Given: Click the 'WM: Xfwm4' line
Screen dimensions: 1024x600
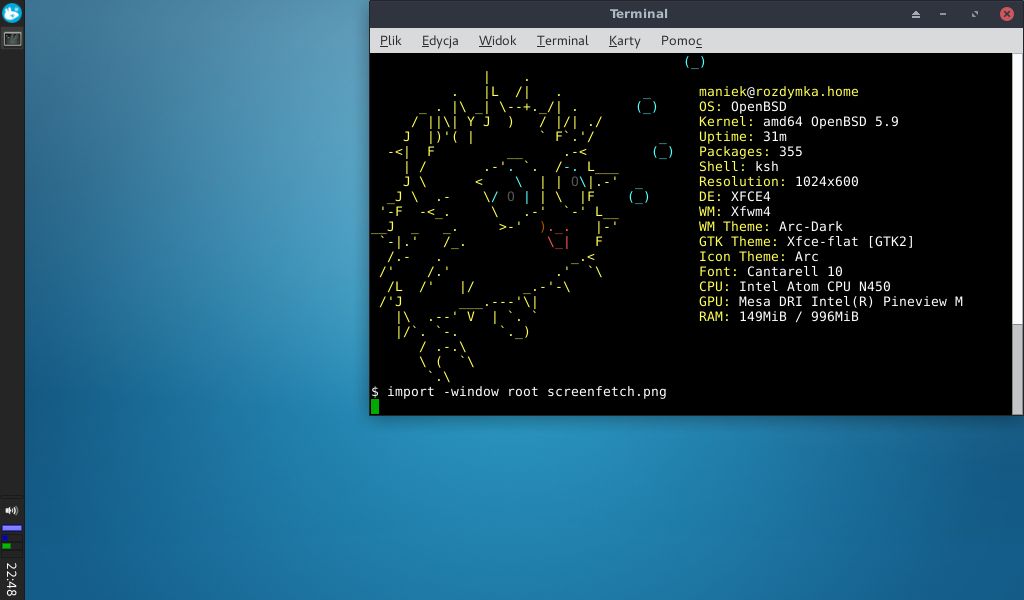Looking at the screenshot, I should coord(735,212).
